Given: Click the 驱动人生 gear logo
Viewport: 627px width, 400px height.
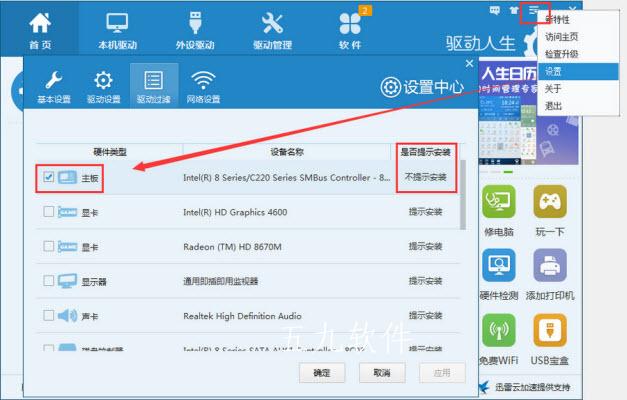Looking at the screenshot, I should (532, 42).
